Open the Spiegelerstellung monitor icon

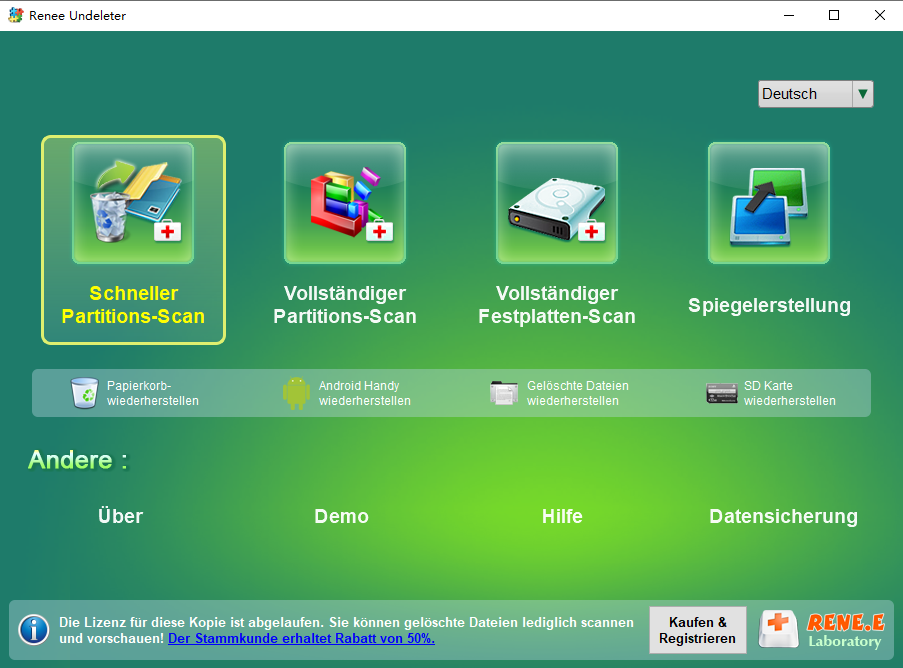pyautogui.click(x=769, y=203)
